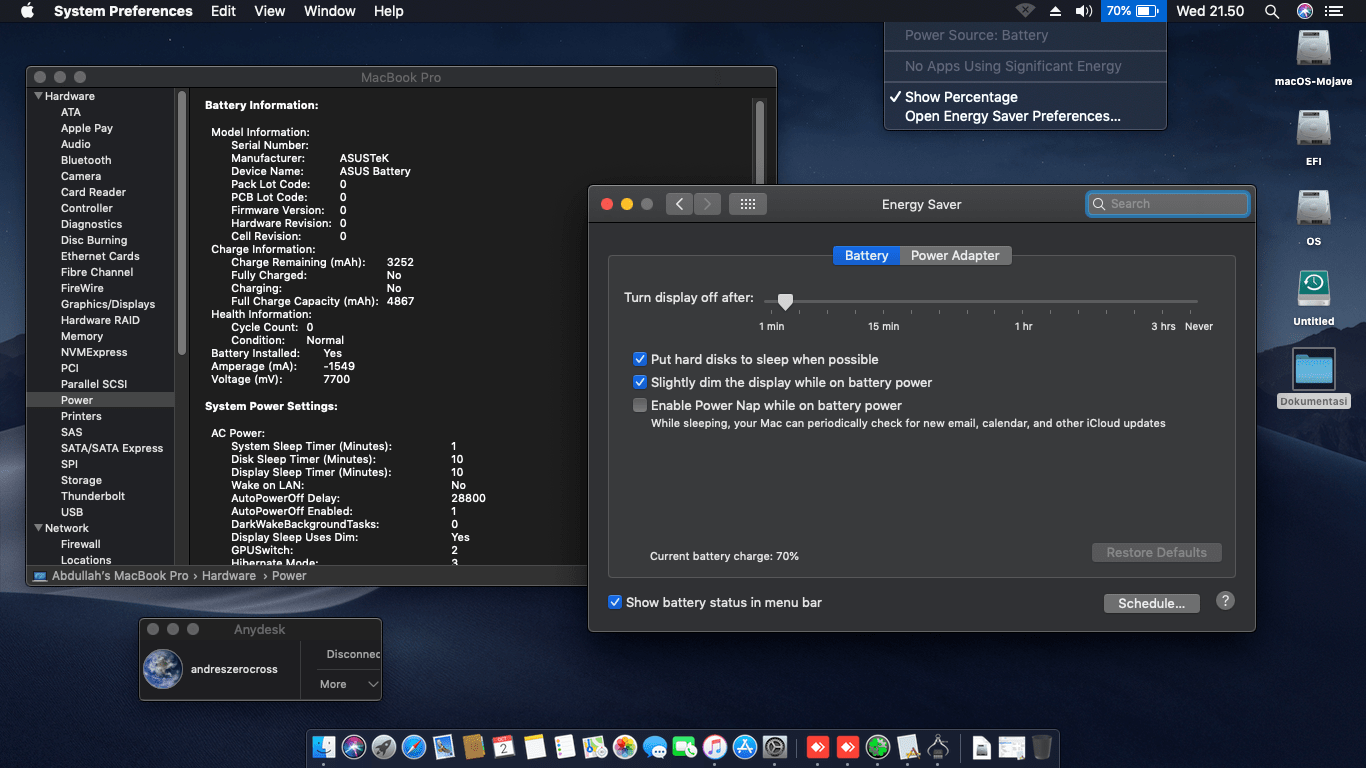Click the battery status icon showing 70%
This screenshot has width=1366, height=768.
tap(1131, 11)
